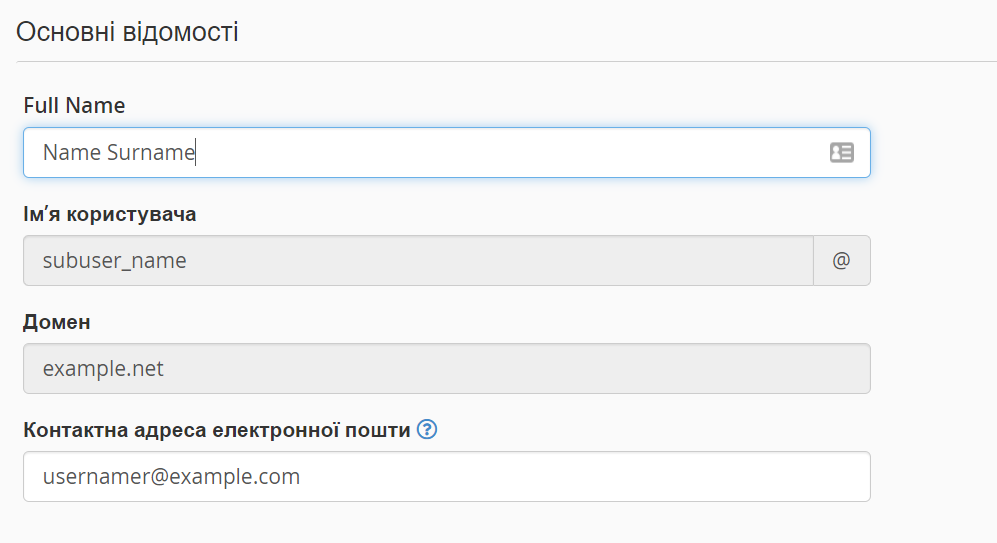Image resolution: width=997 pixels, height=543 pixels.
Task: Click the "example.net" text under Домен
Action: coord(103,369)
